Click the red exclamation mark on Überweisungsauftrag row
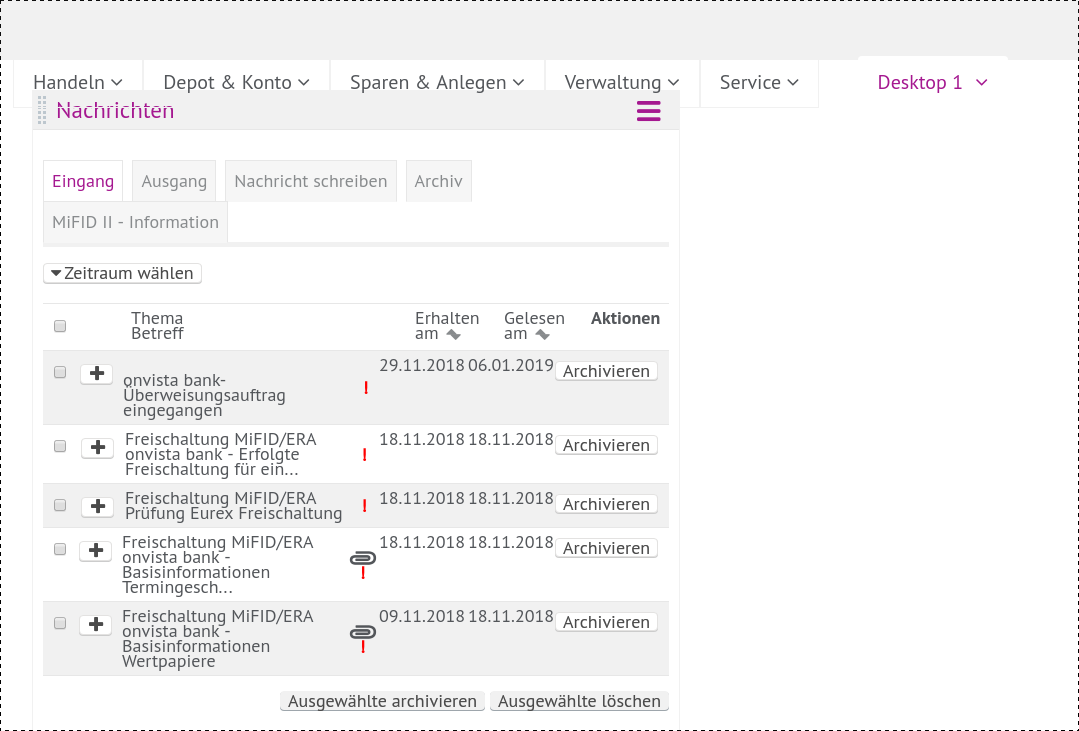 point(366,388)
